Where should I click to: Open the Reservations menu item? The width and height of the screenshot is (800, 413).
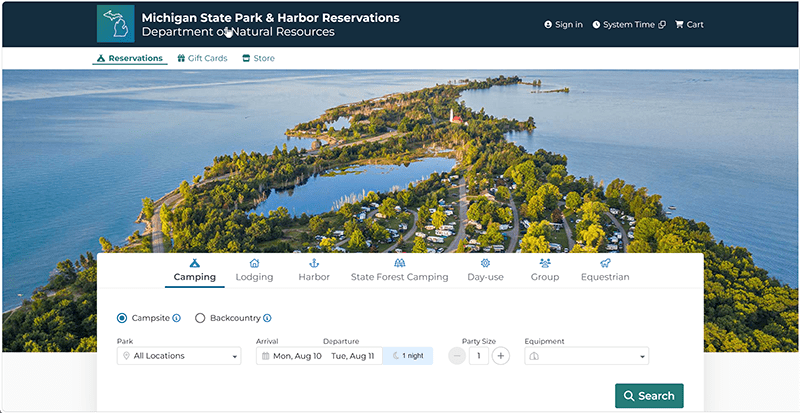point(130,58)
